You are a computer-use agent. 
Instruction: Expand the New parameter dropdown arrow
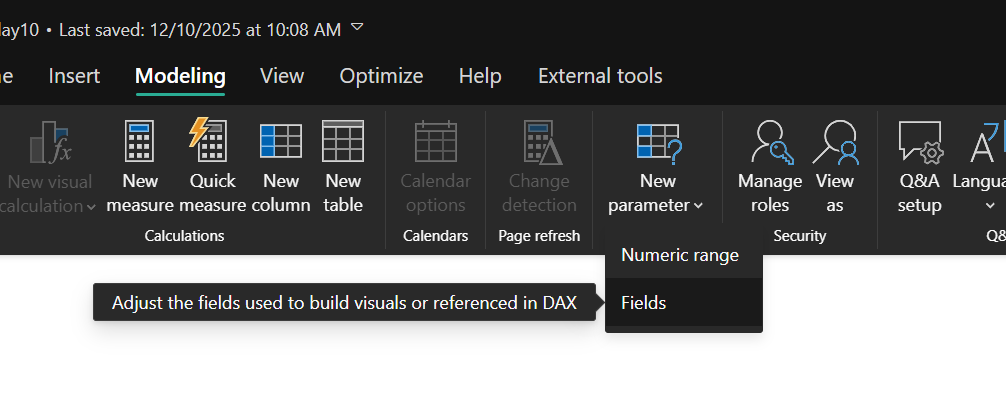(x=698, y=206)
